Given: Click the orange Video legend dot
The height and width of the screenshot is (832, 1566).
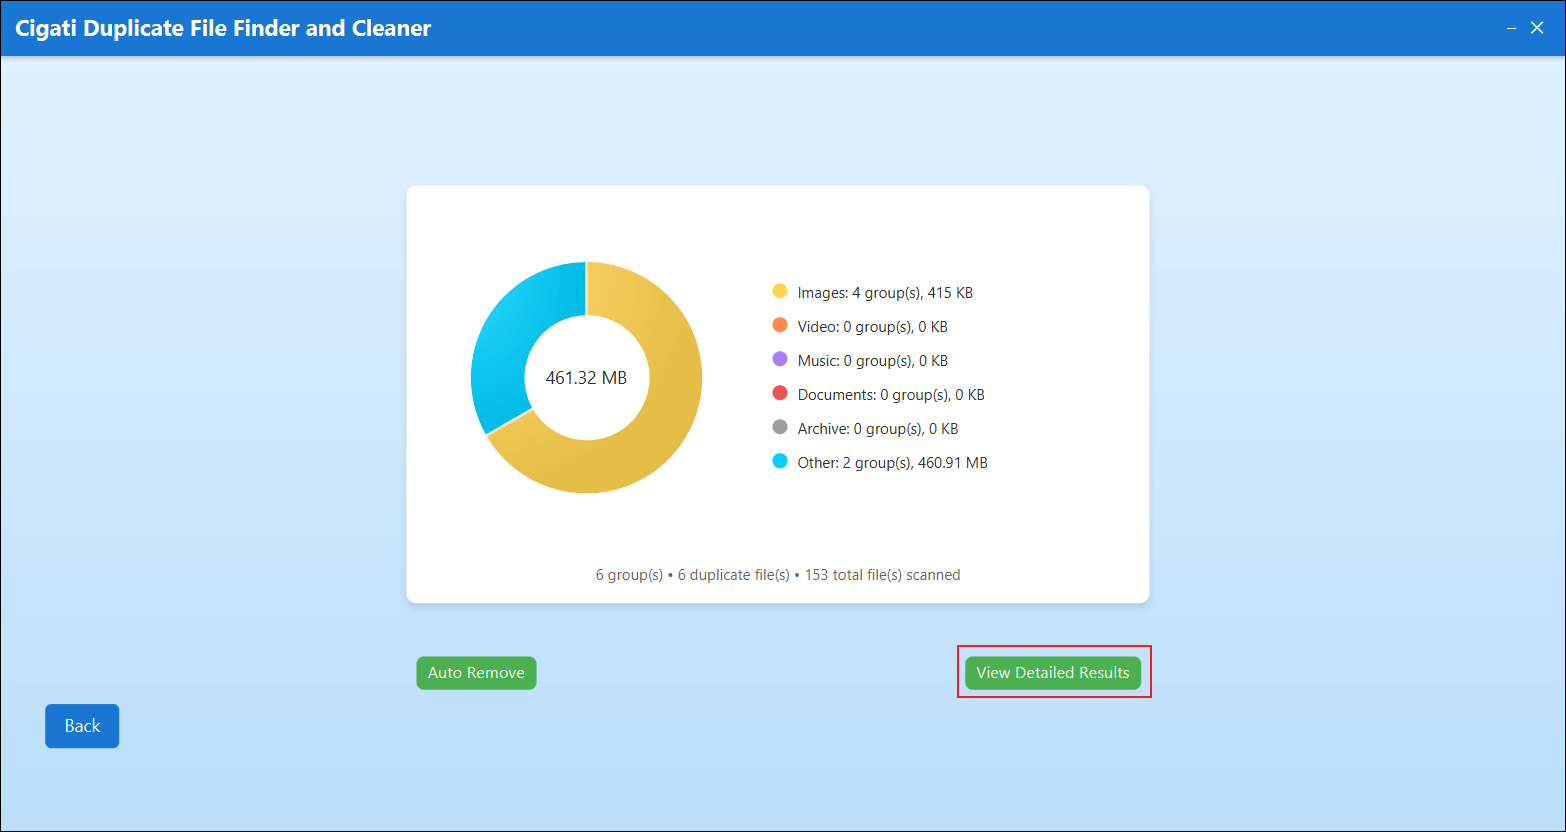Looking at the screenshot, I should click(780, 325).
